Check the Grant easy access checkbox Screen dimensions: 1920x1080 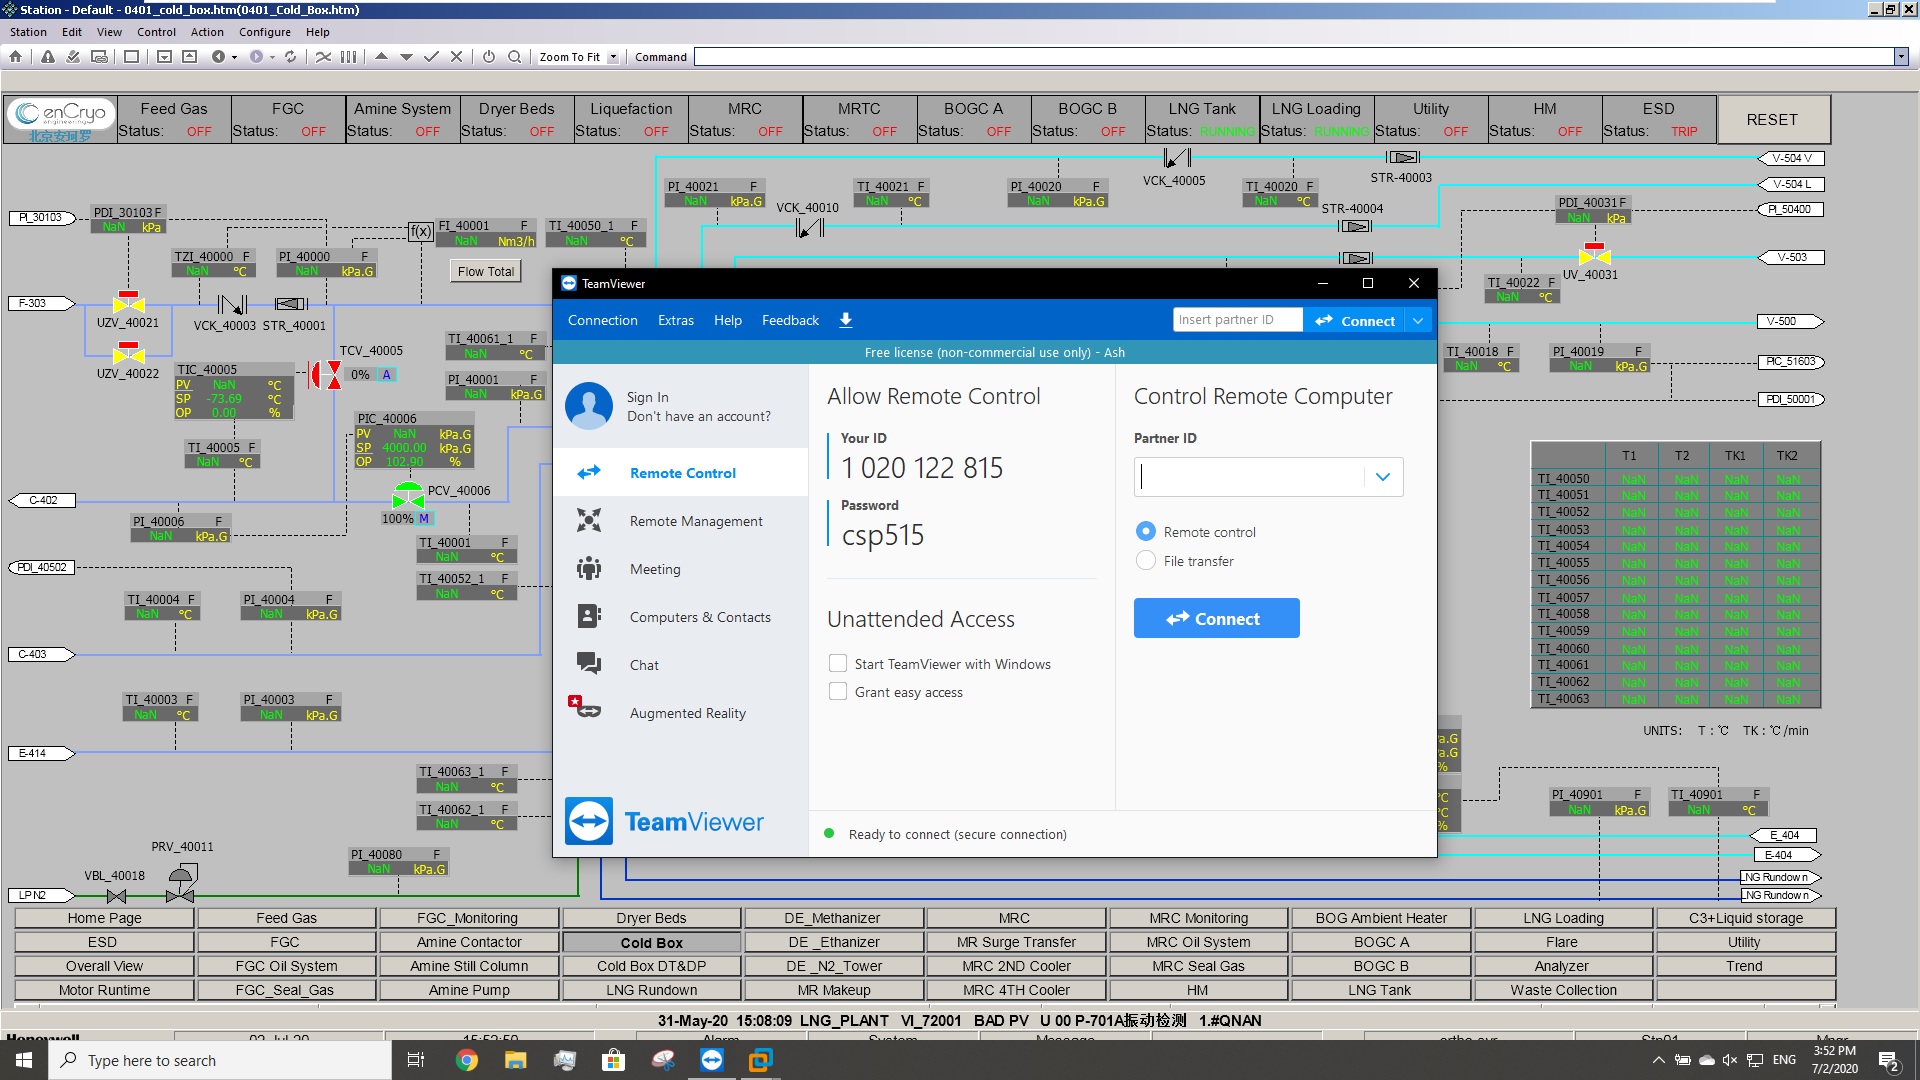[x=838, y=691]
